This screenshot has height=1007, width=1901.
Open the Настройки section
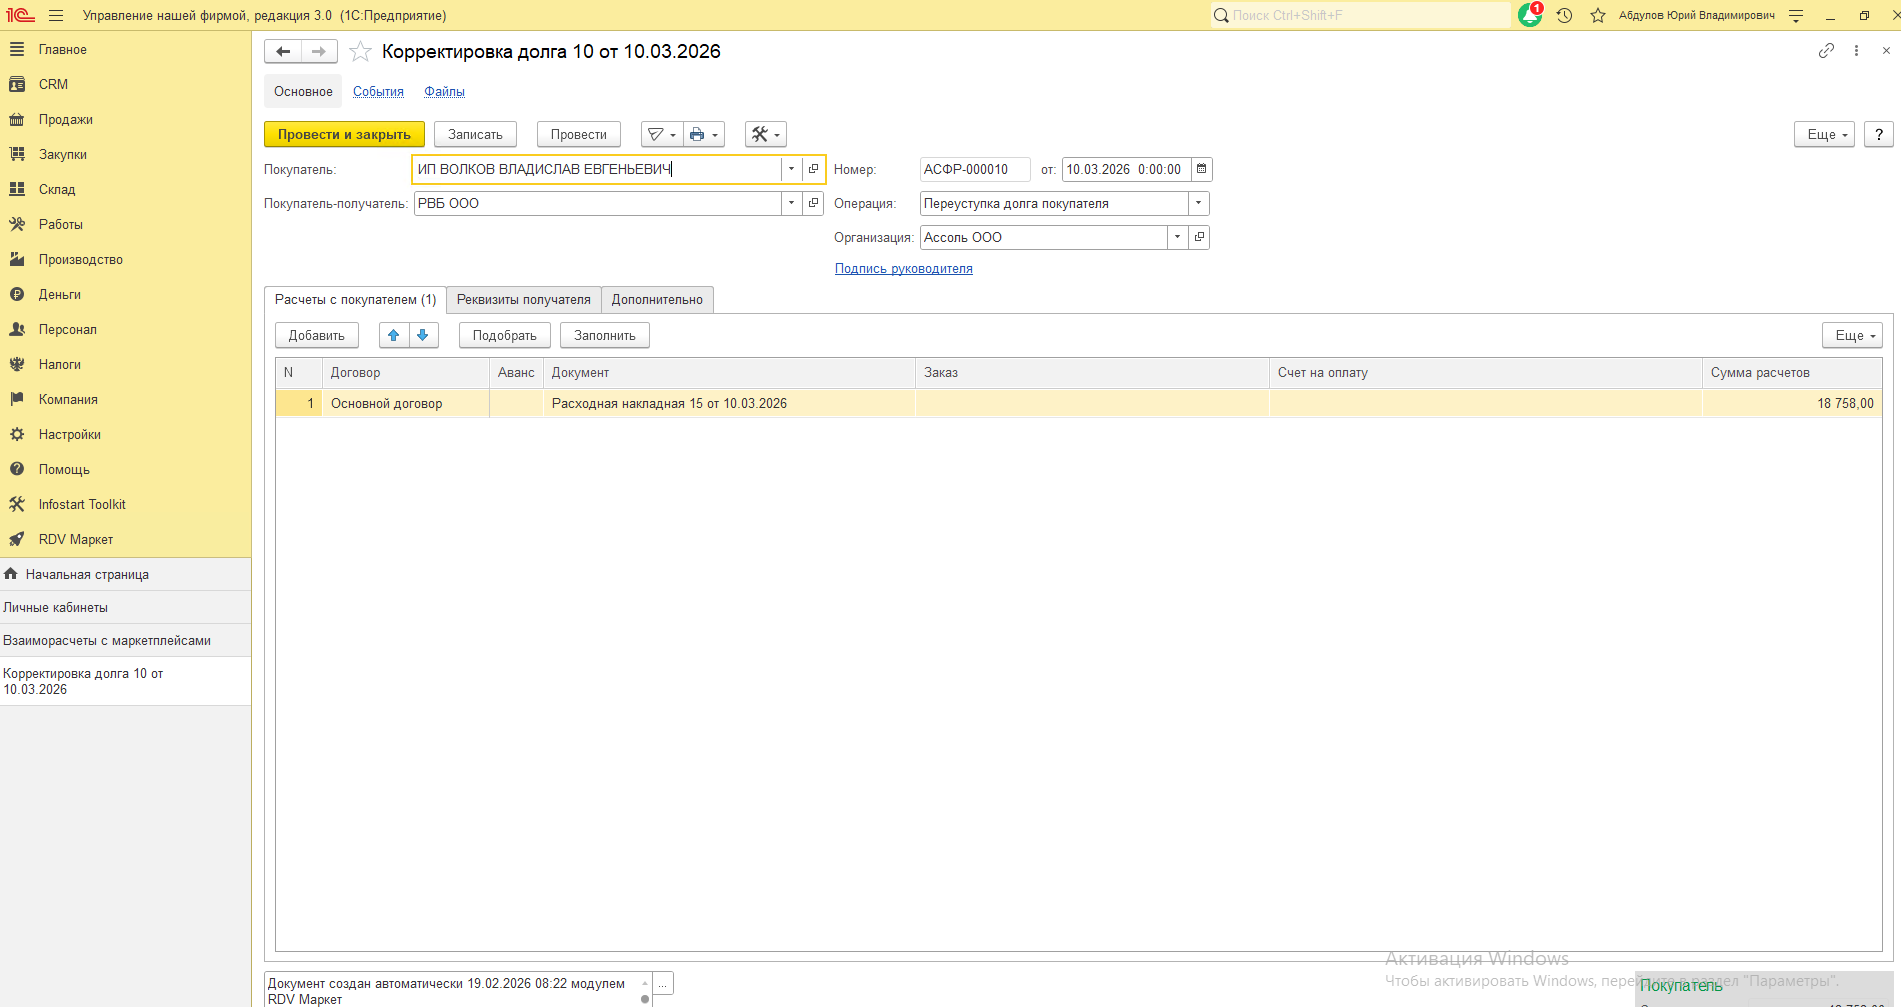pos(125,434)
